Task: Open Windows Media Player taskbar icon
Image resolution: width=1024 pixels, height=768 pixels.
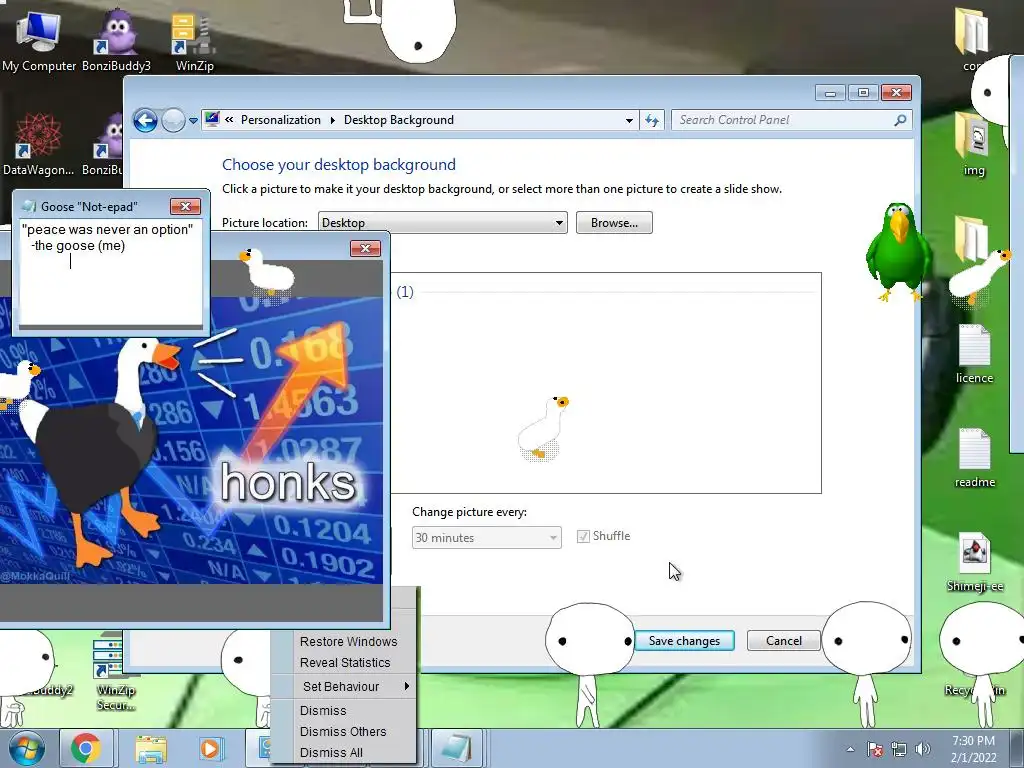Action: pyautogui.click(x=210, y=748)
